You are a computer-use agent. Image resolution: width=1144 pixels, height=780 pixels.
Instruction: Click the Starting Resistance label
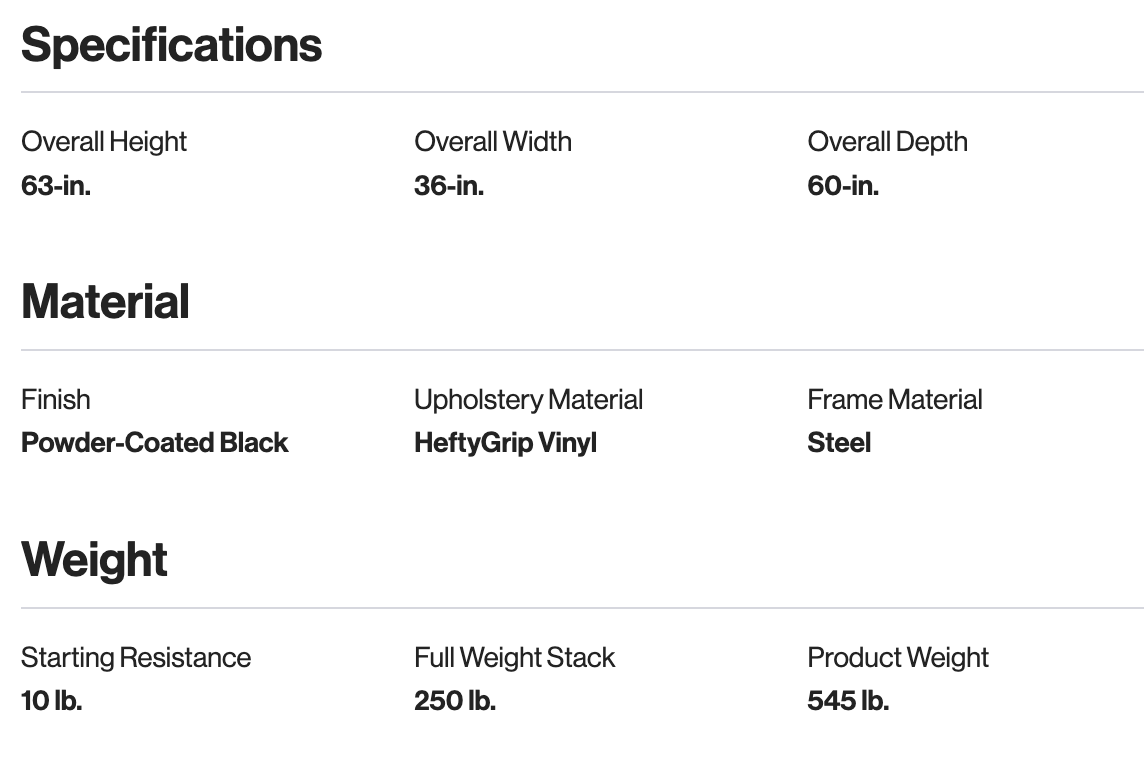tap(136, 658)
